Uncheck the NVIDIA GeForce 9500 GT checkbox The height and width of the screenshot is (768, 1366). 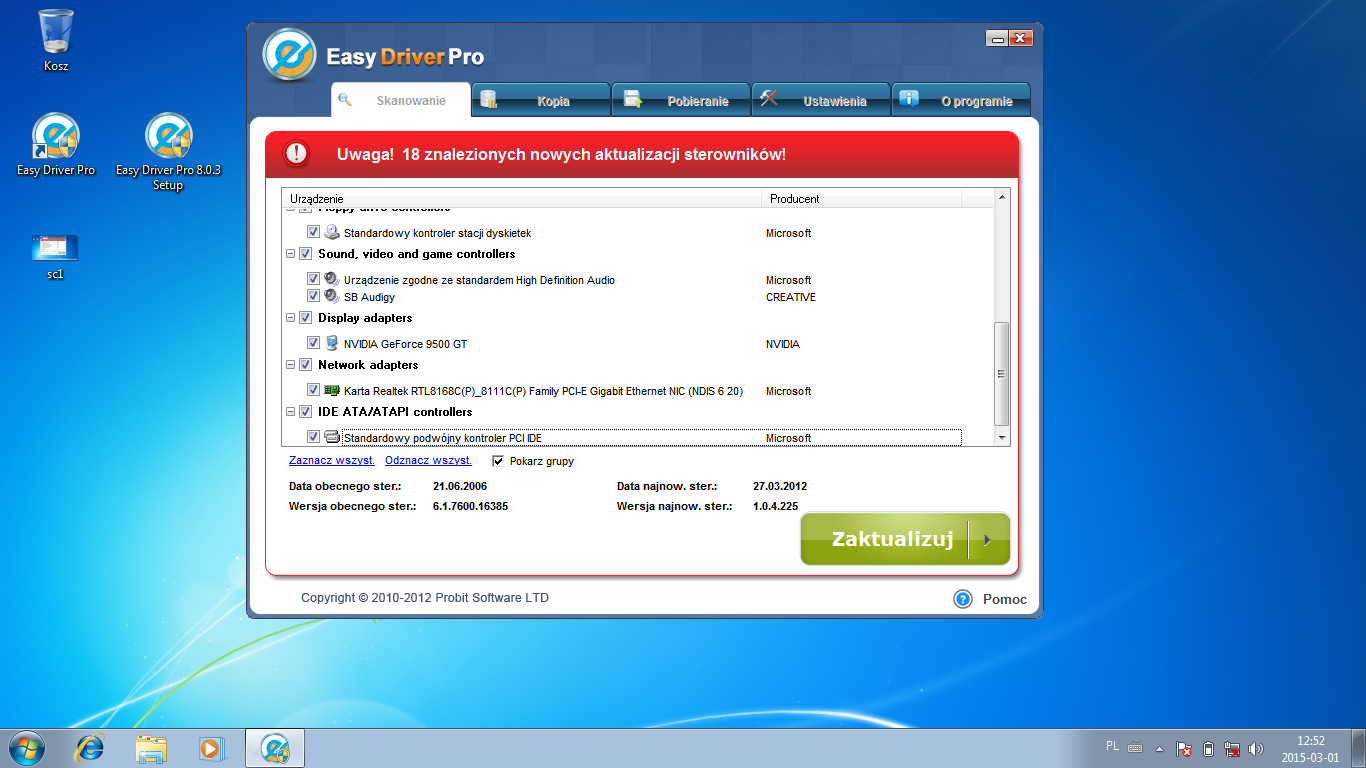pos(313,344)
